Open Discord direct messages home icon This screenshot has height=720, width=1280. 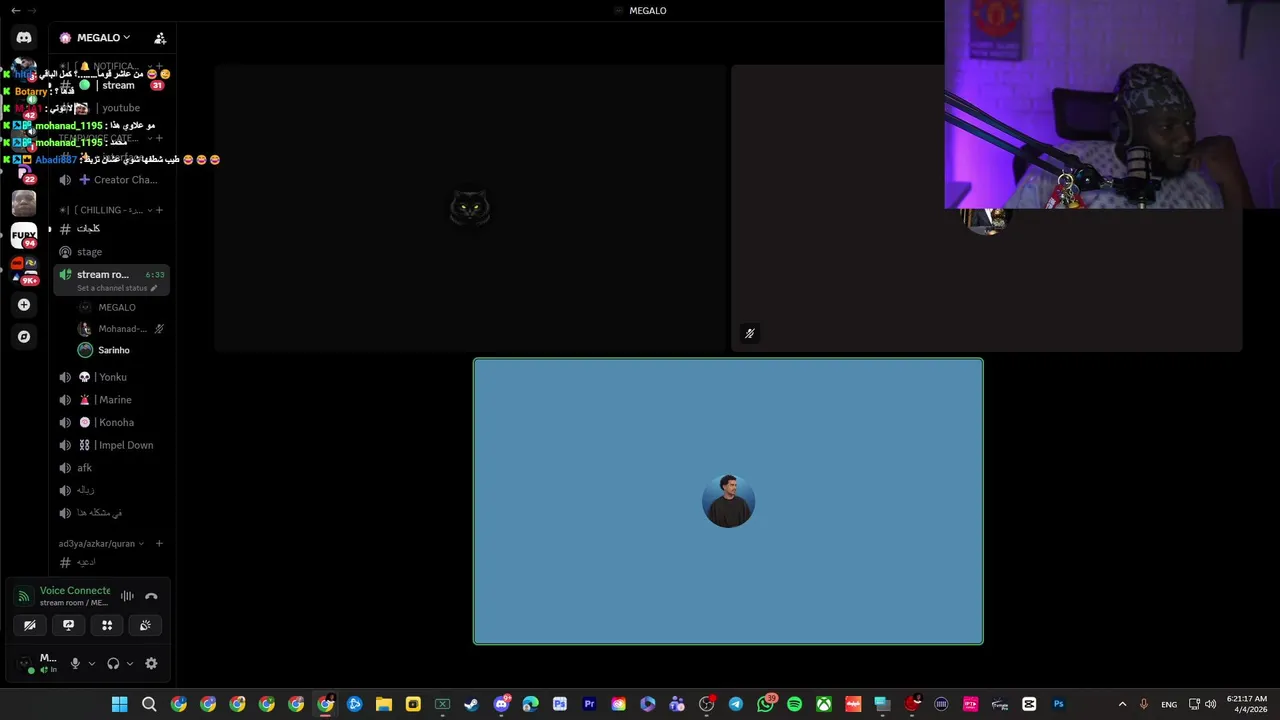(x=24, y=38)
